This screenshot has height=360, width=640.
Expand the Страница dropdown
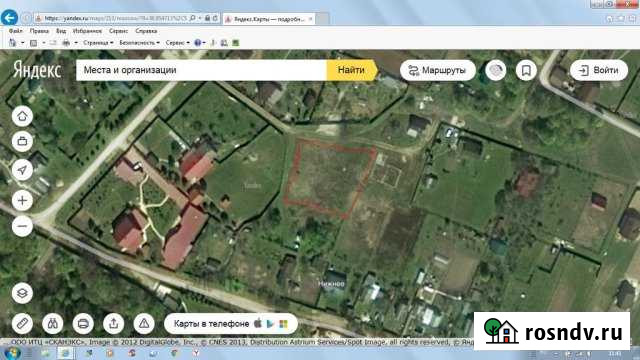[x=98, y=43]
